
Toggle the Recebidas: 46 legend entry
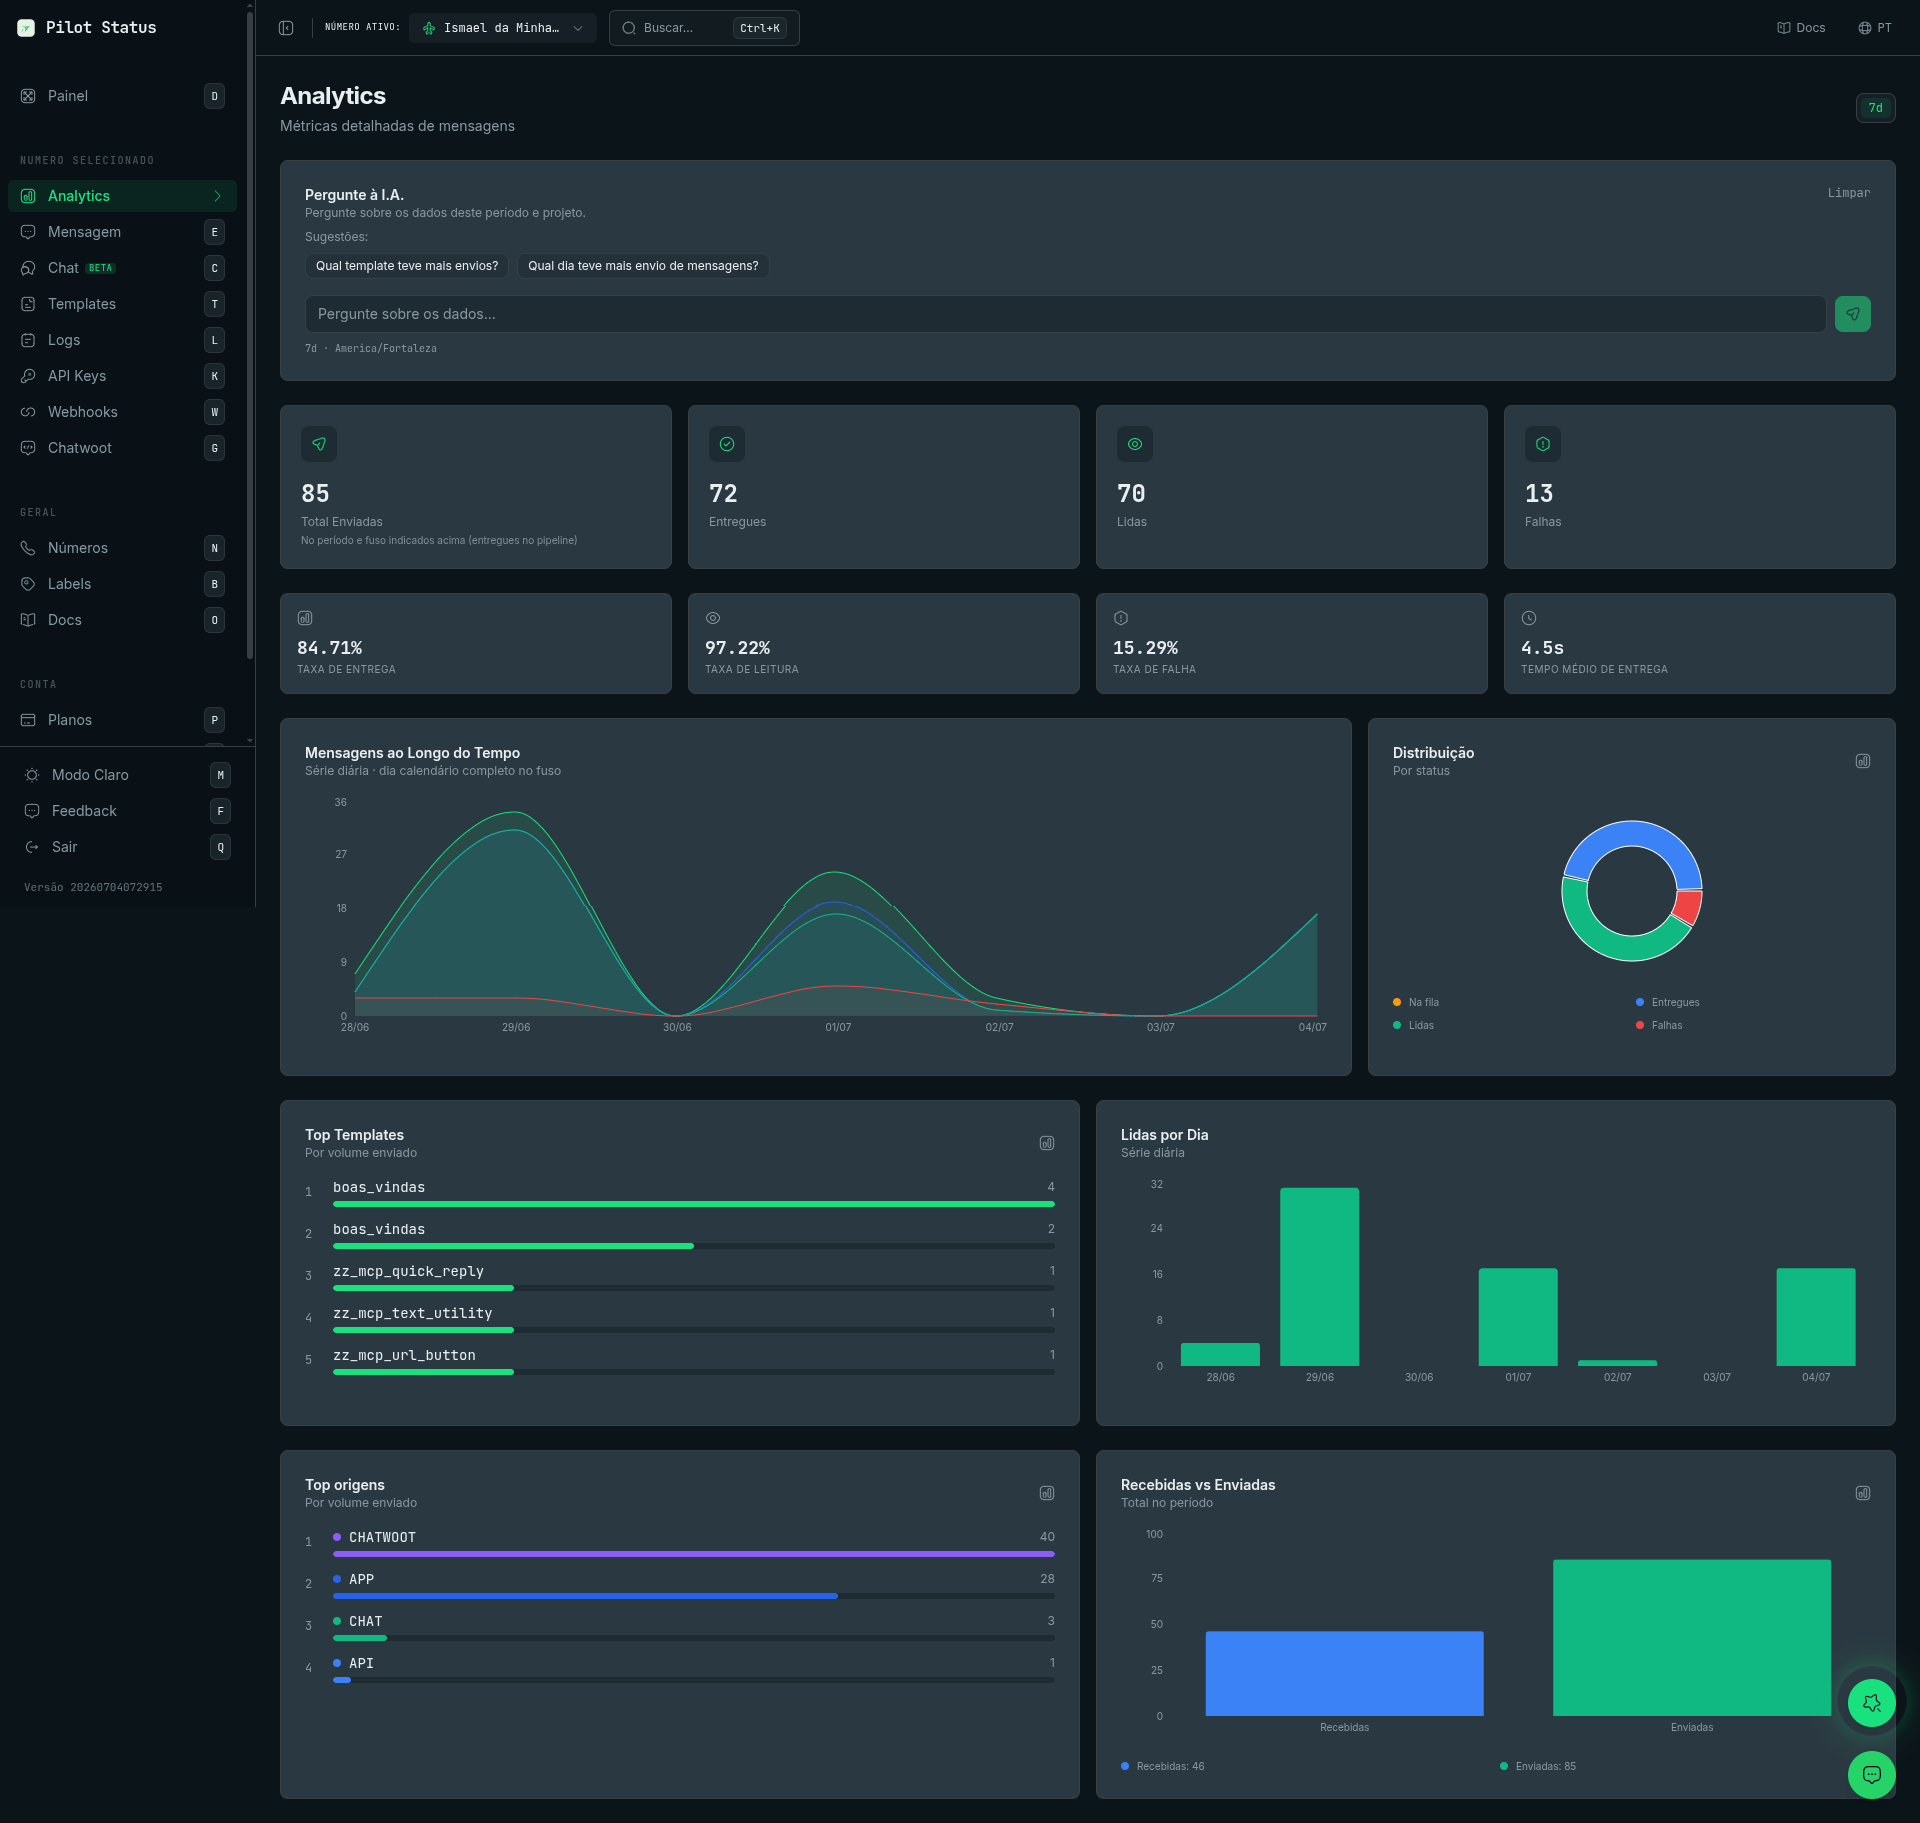tap(1162, 1766)
